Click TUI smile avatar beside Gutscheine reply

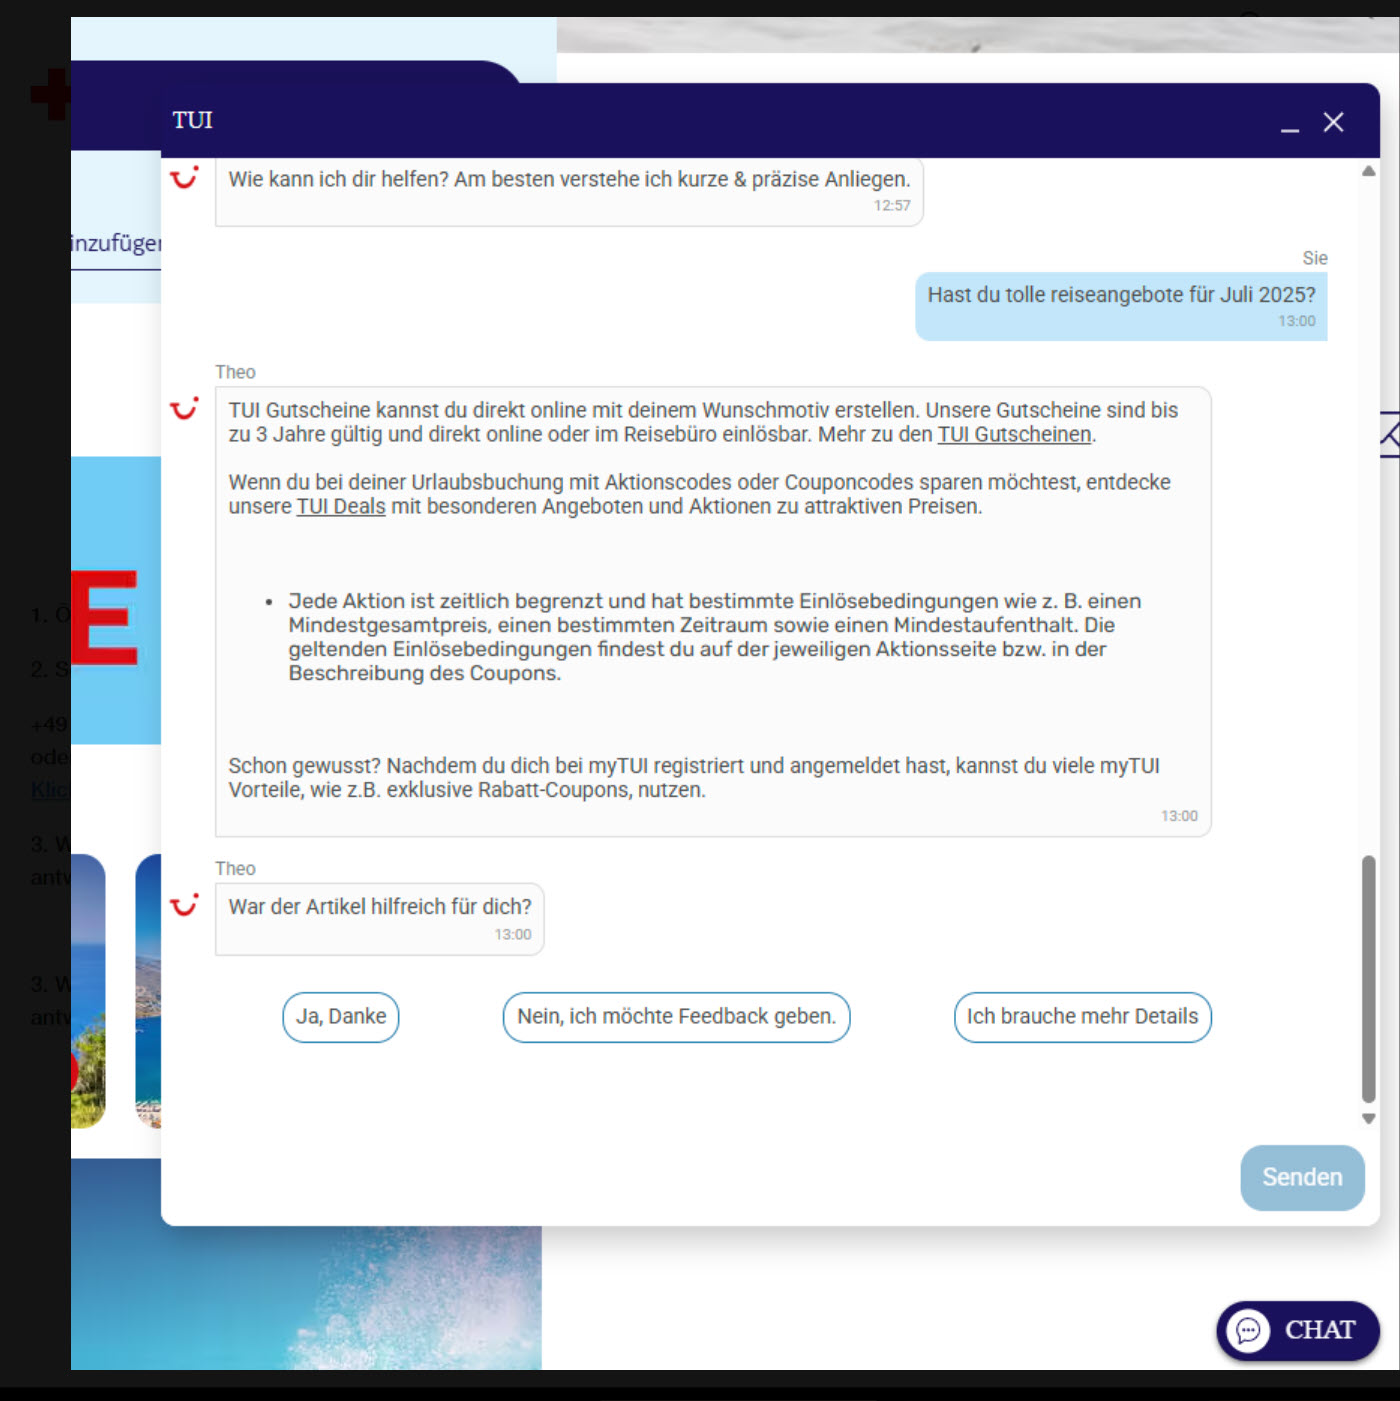coord(184,409)
